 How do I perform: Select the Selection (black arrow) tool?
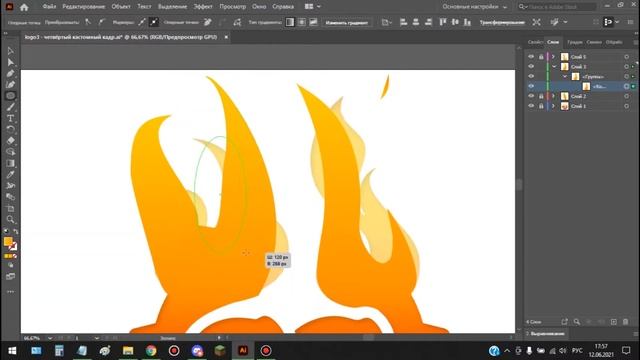point(11,51)
